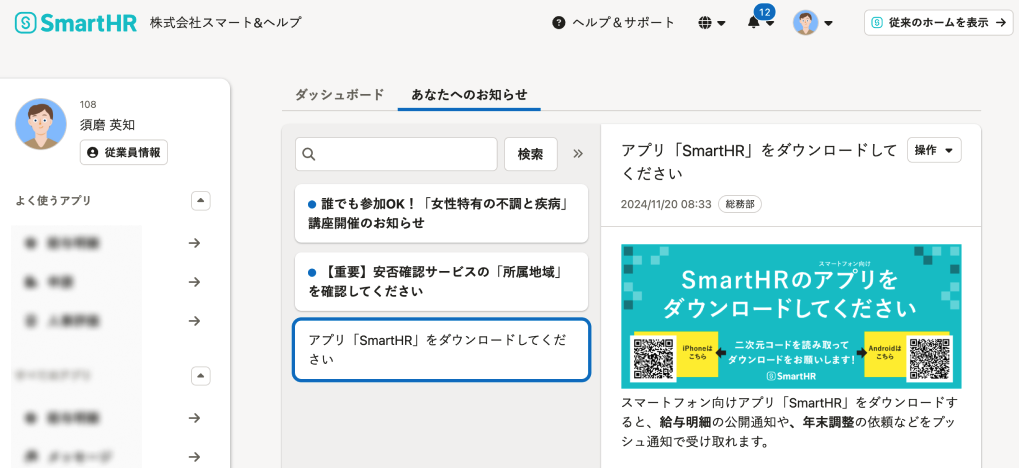Open the user avatar account menu
Image resolution: width=1019 pixels, height=468 pixels.
[813, 23]
